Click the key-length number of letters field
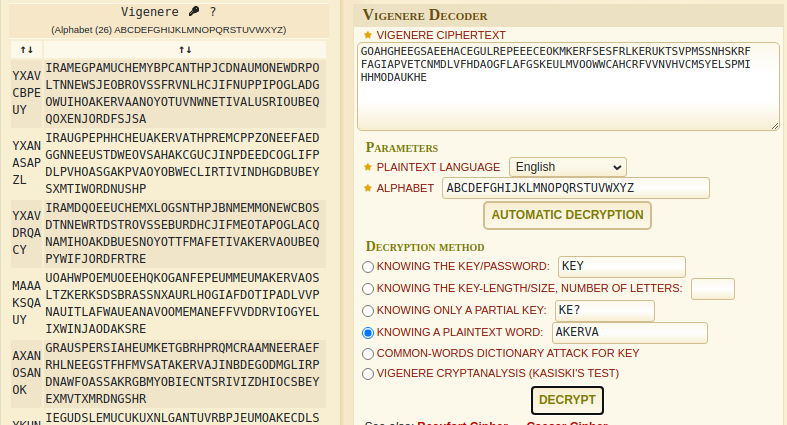 click(712, 288)
